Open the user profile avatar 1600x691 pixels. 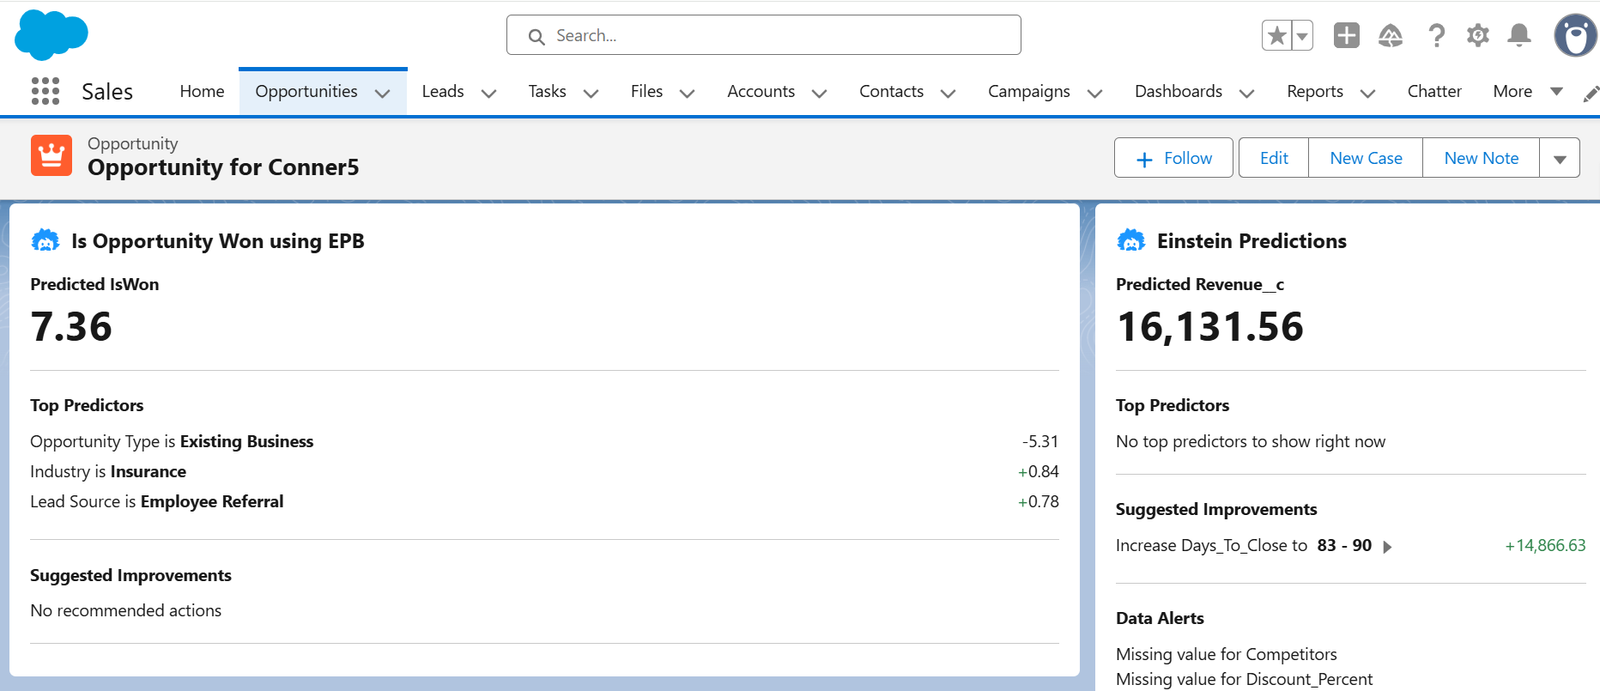tap(1575, 36)
